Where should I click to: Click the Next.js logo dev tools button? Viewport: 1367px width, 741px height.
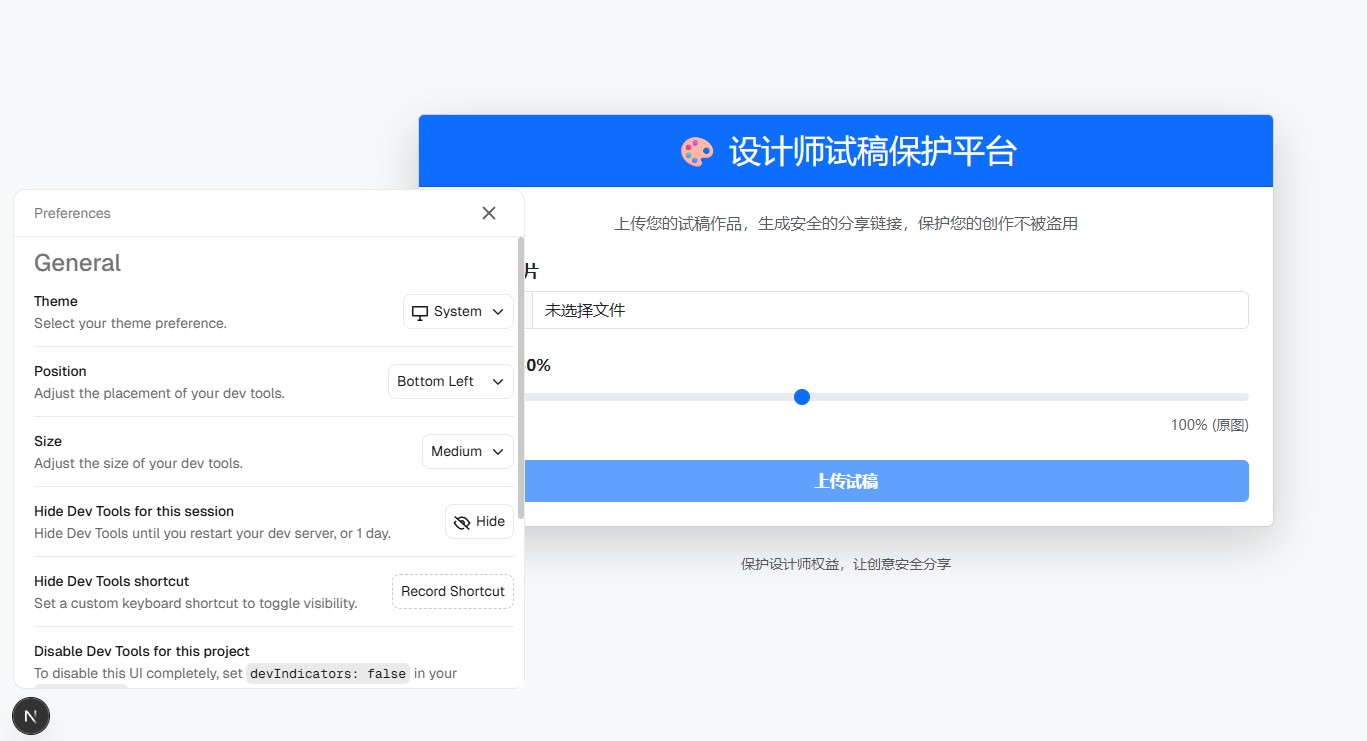coord(31,716)
